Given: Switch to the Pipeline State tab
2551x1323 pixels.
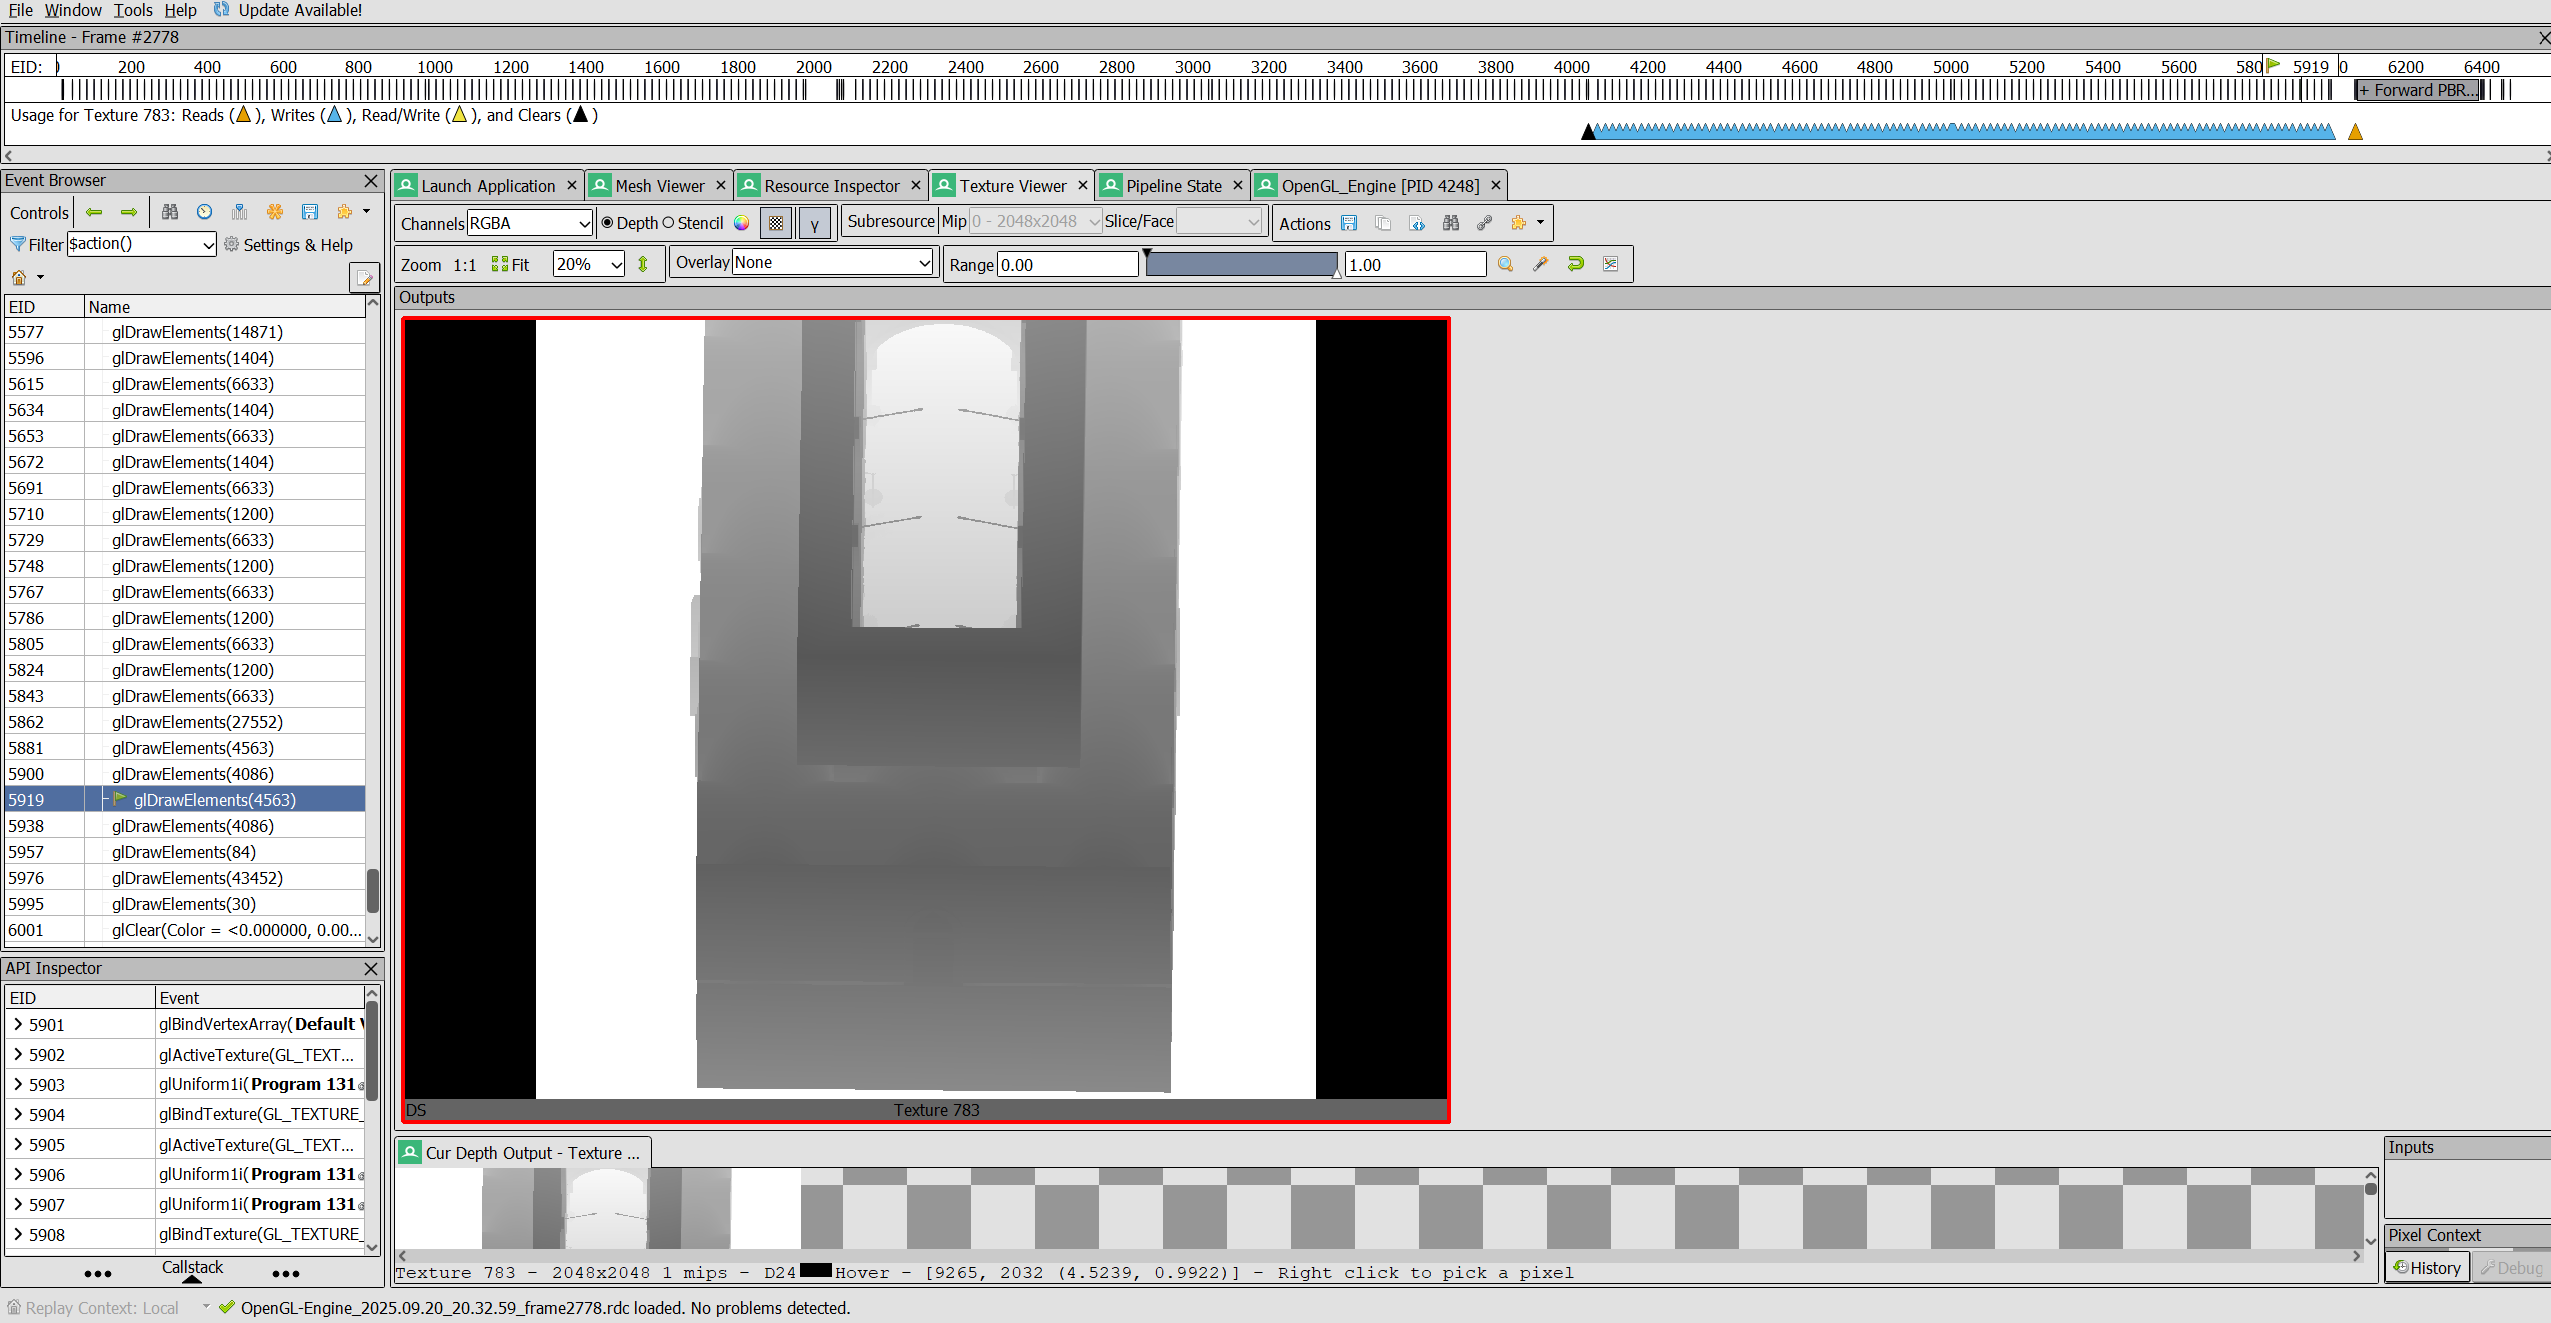Looking at the screenshot, I should (x=1172, y=186).
